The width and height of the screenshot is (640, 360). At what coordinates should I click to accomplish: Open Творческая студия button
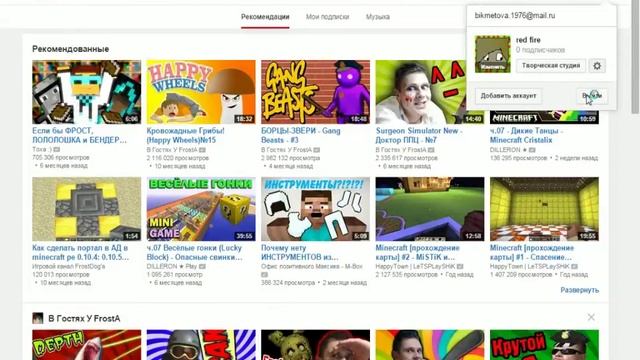[551, 66]
